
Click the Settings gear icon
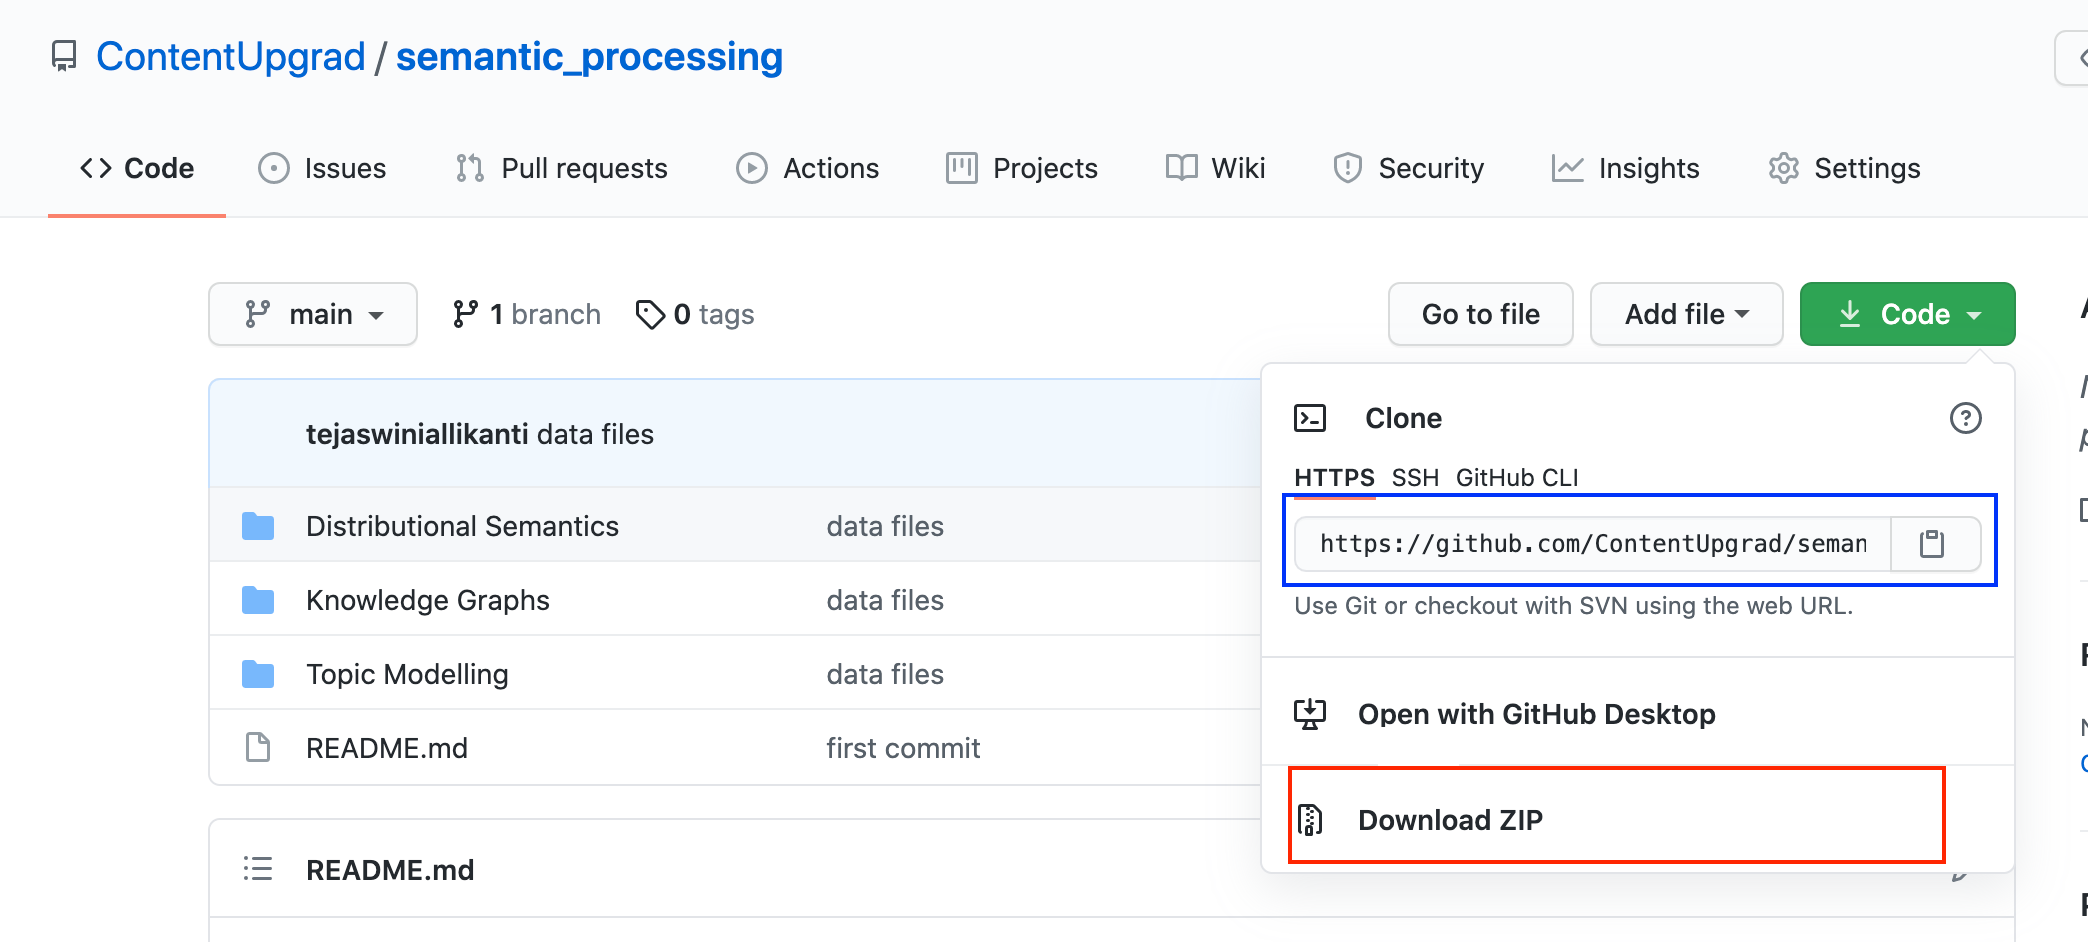coord(1783,168)
